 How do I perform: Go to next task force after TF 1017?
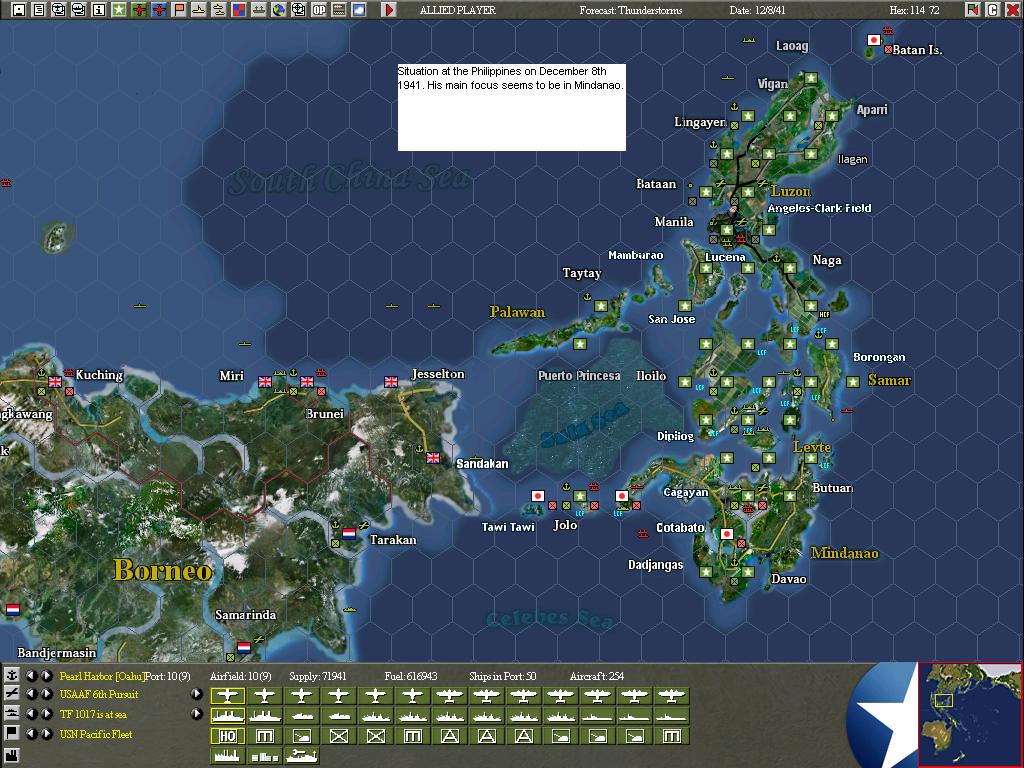[x=47, y=714]
